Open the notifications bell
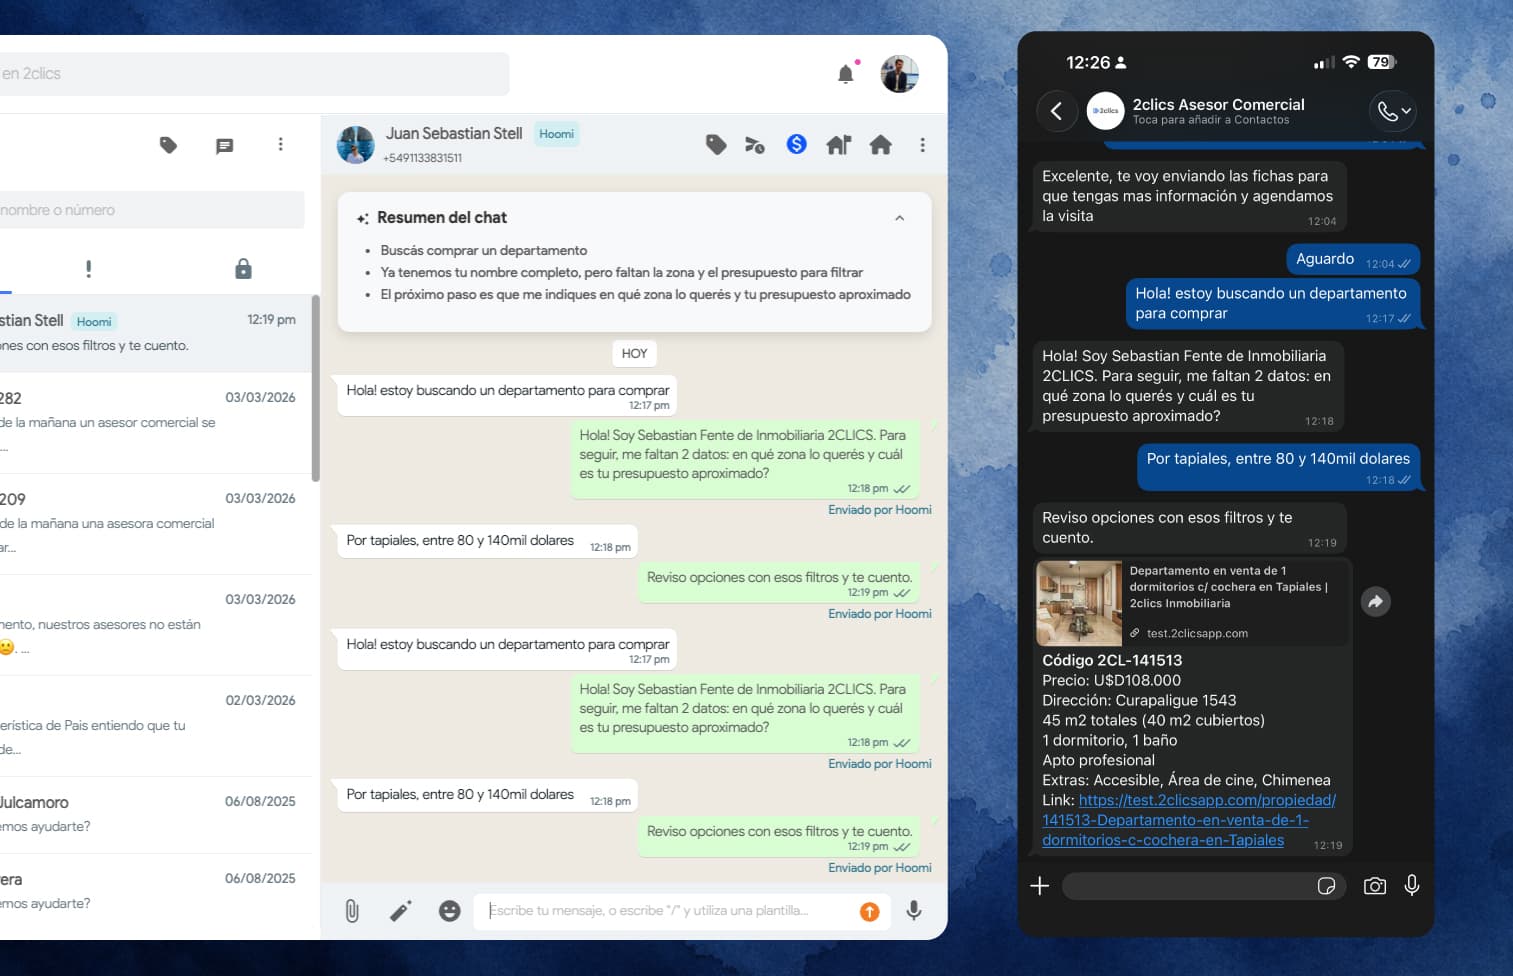The width and height of the screenshot is (1513, 976). point(846,73)
